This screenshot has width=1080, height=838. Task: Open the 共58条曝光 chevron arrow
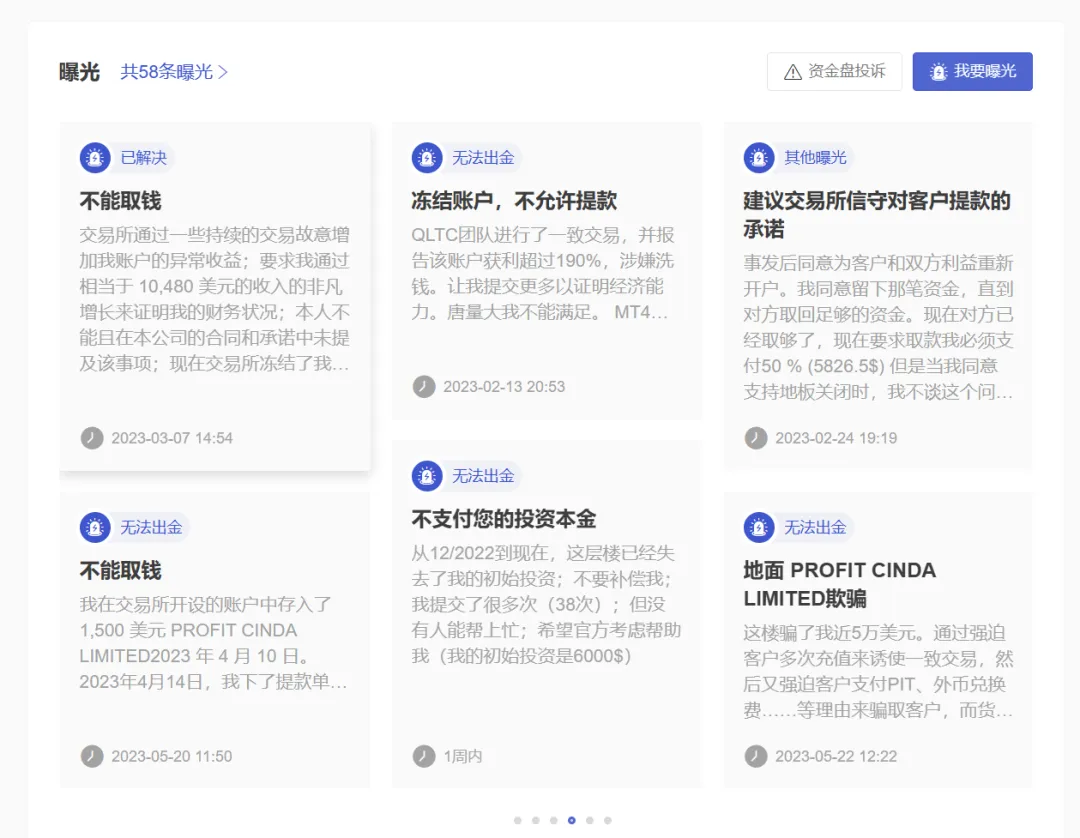point(222,72)
